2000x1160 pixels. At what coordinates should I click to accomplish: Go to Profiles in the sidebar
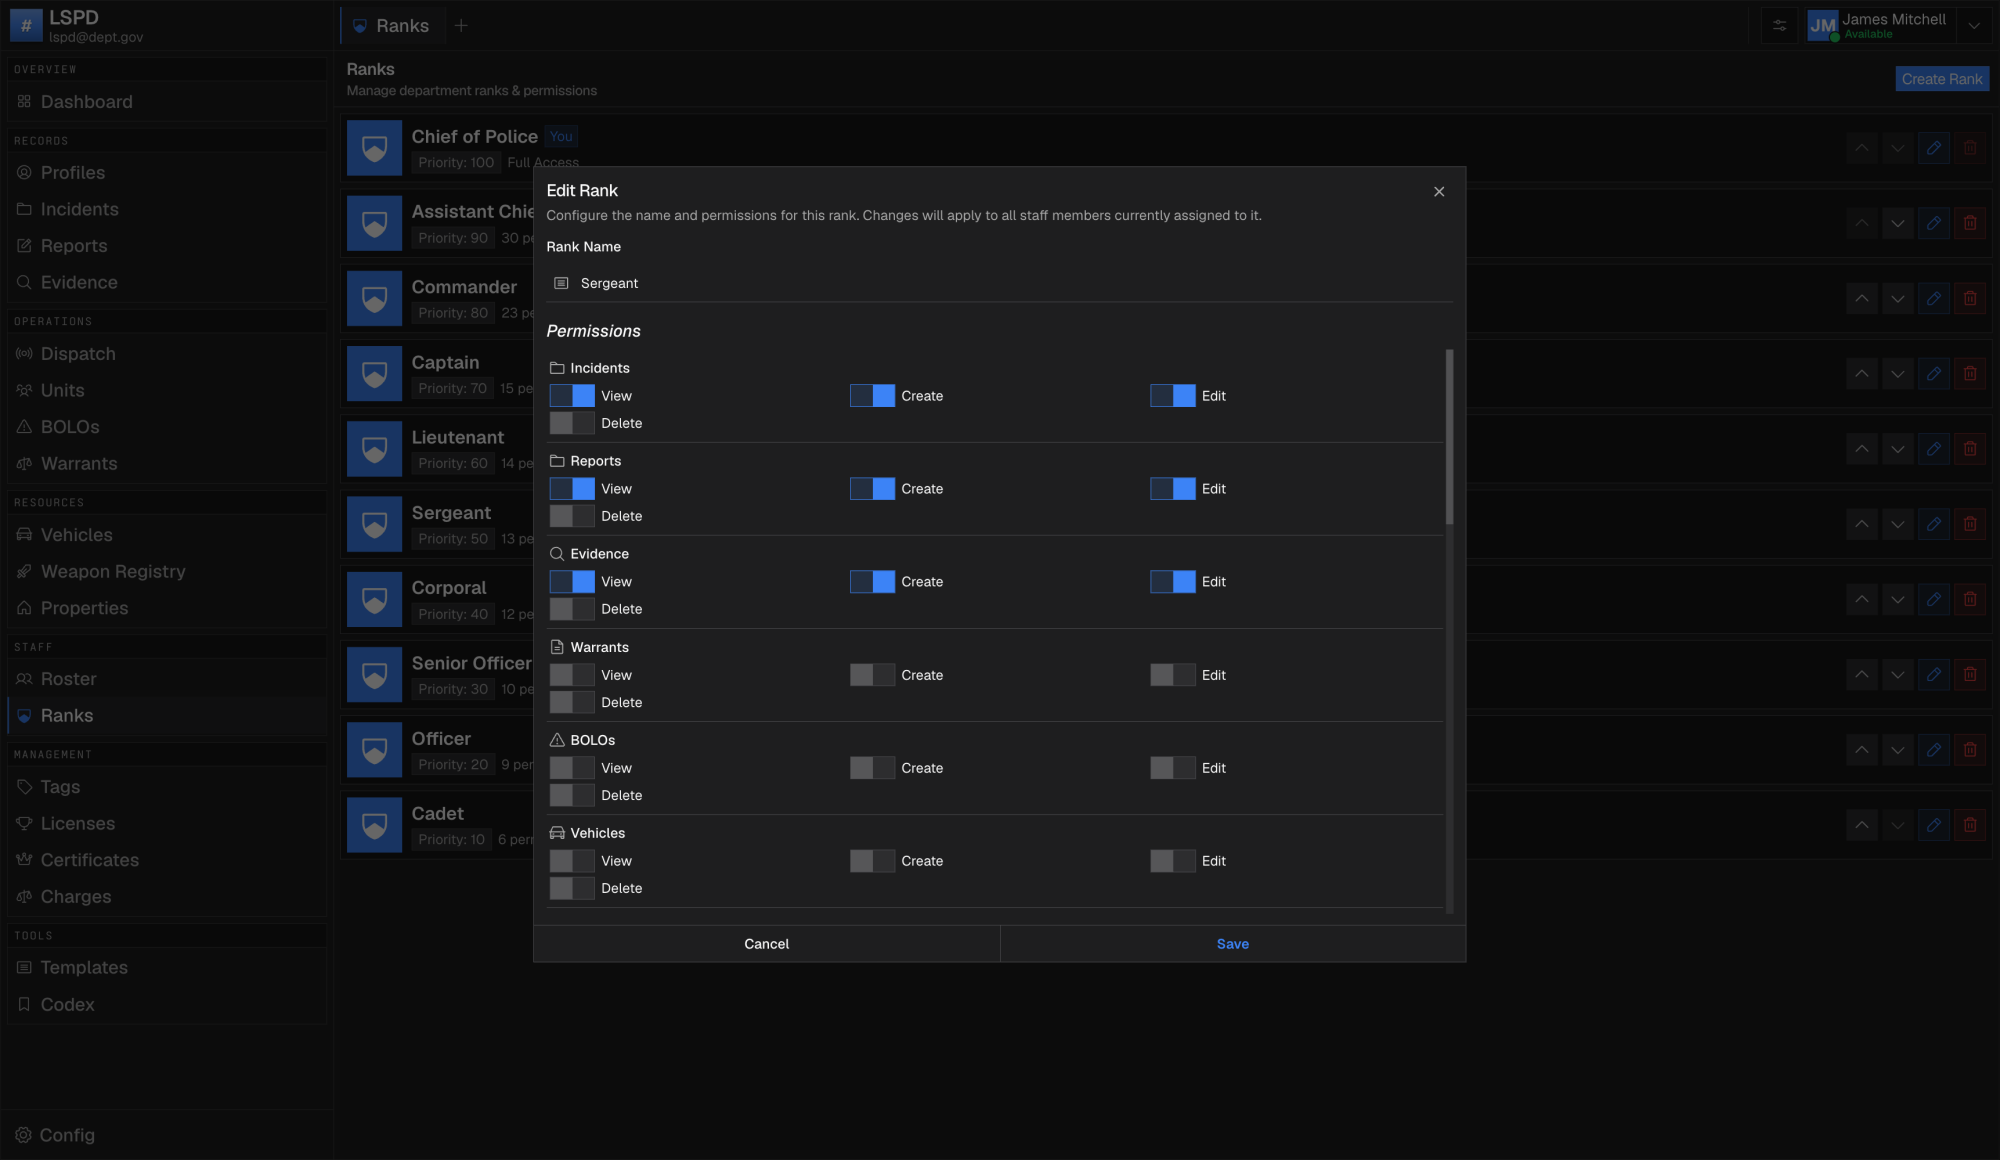167,173
